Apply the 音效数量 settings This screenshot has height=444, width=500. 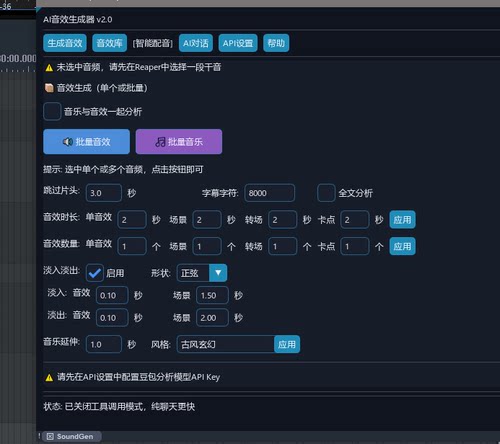click(x=402, y=246)
